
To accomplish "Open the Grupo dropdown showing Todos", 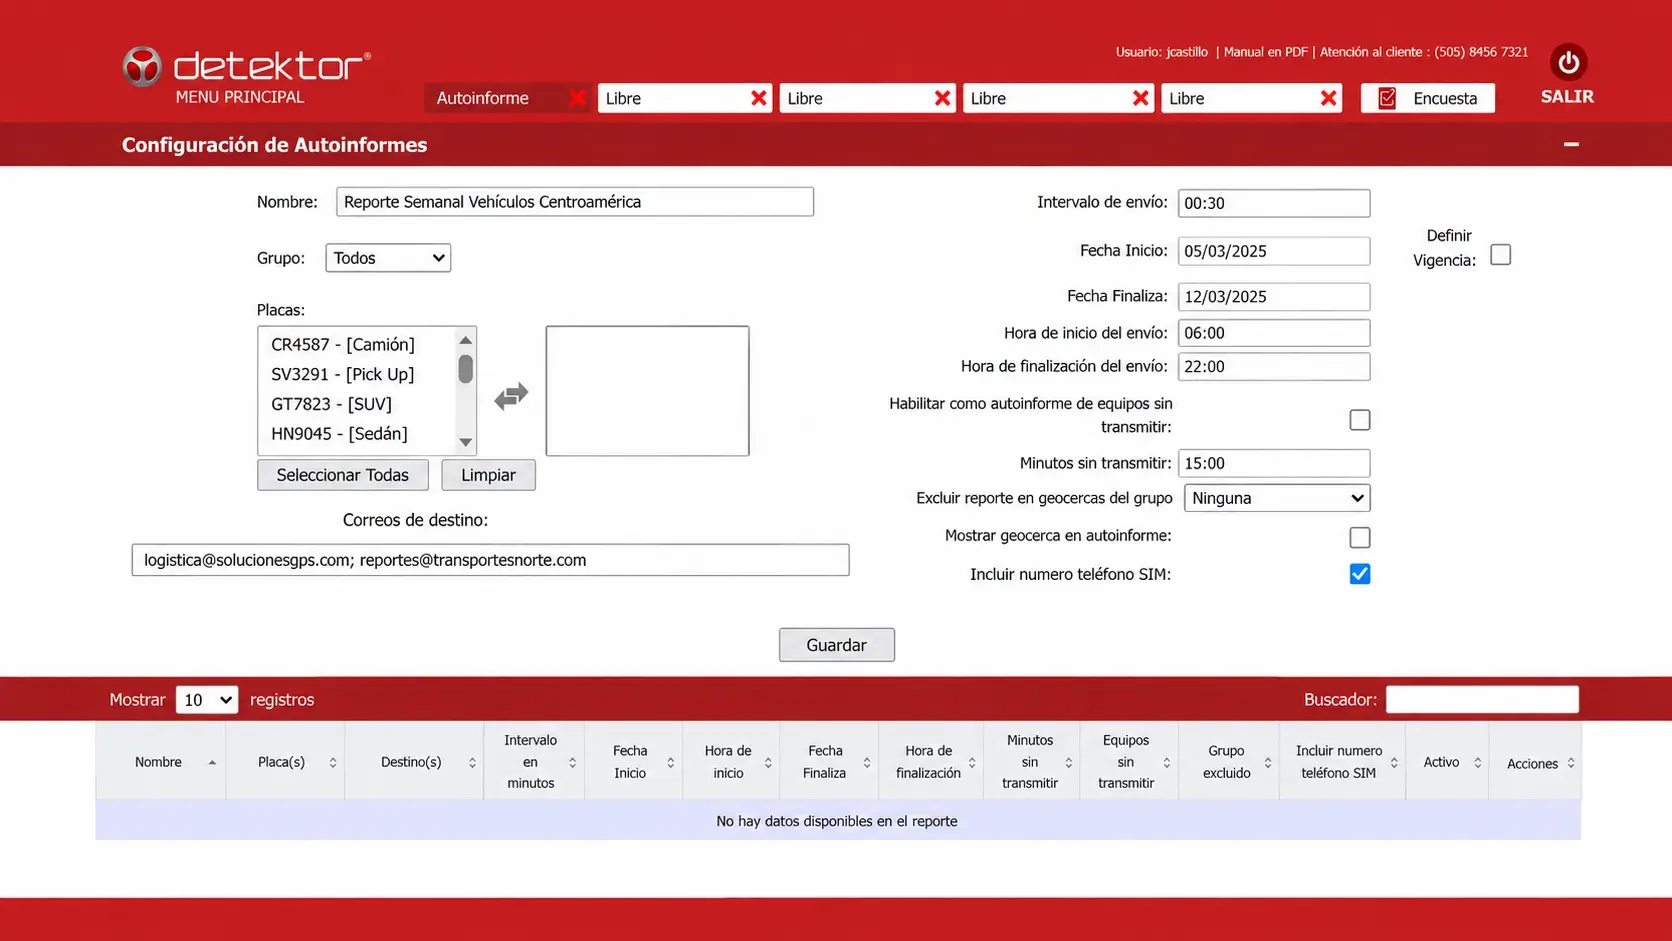I will click(x=388, y=258).
